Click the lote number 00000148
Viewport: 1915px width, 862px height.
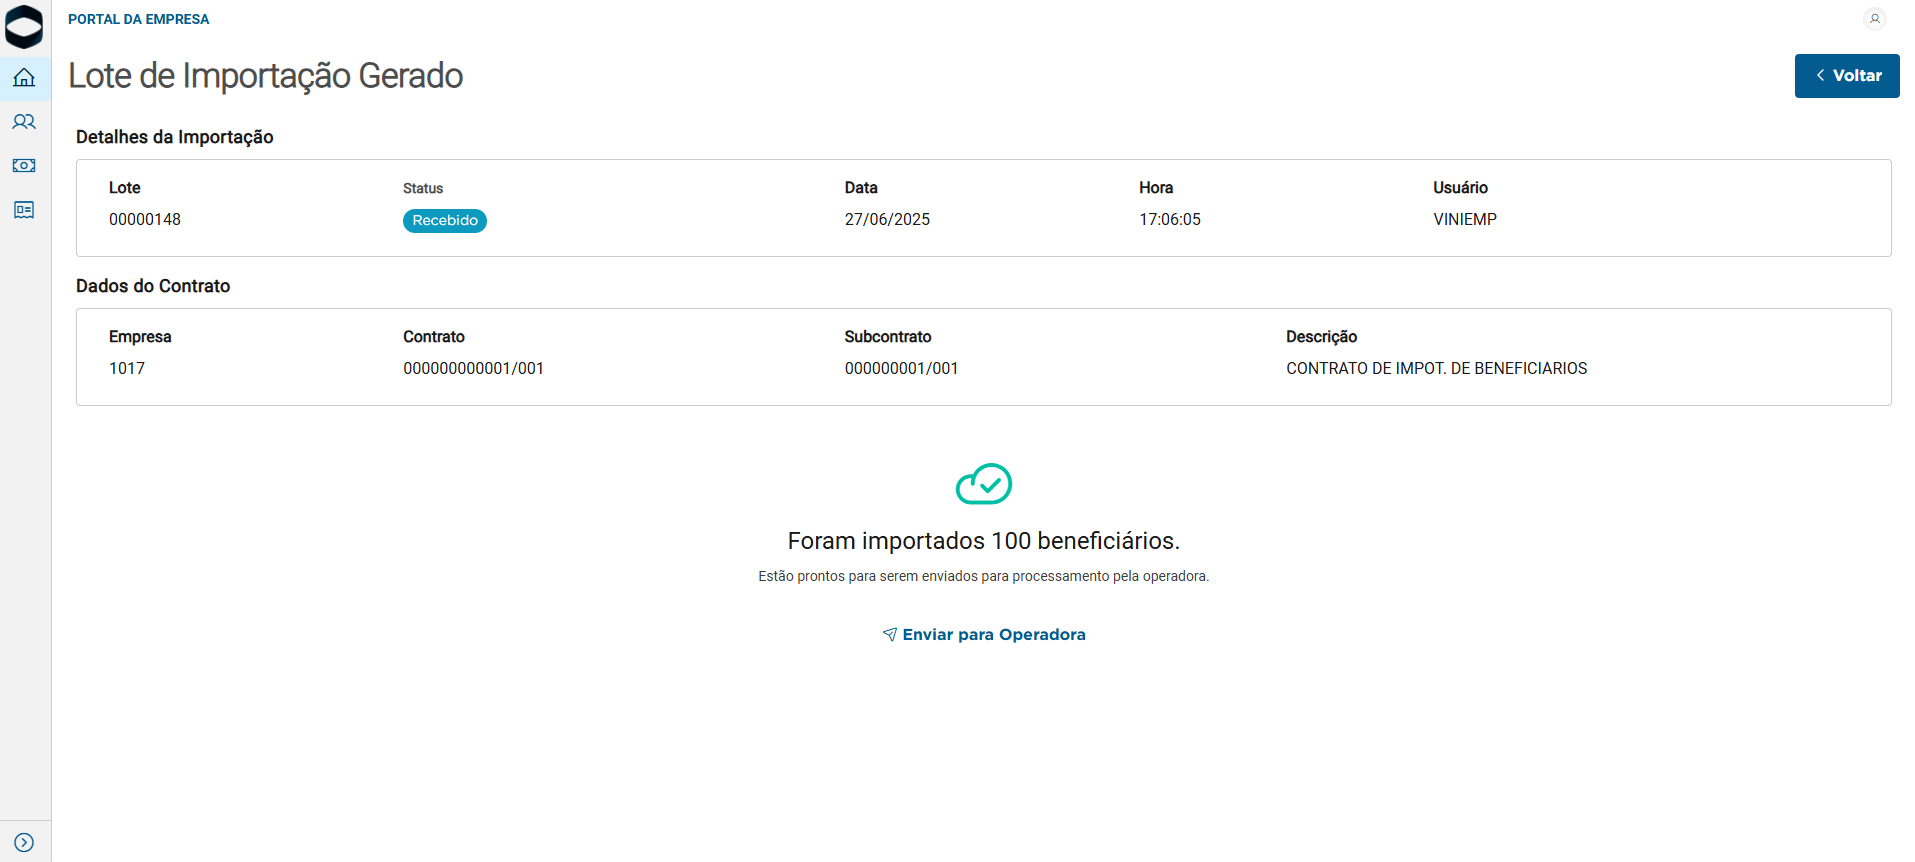(x=145, y=220)
